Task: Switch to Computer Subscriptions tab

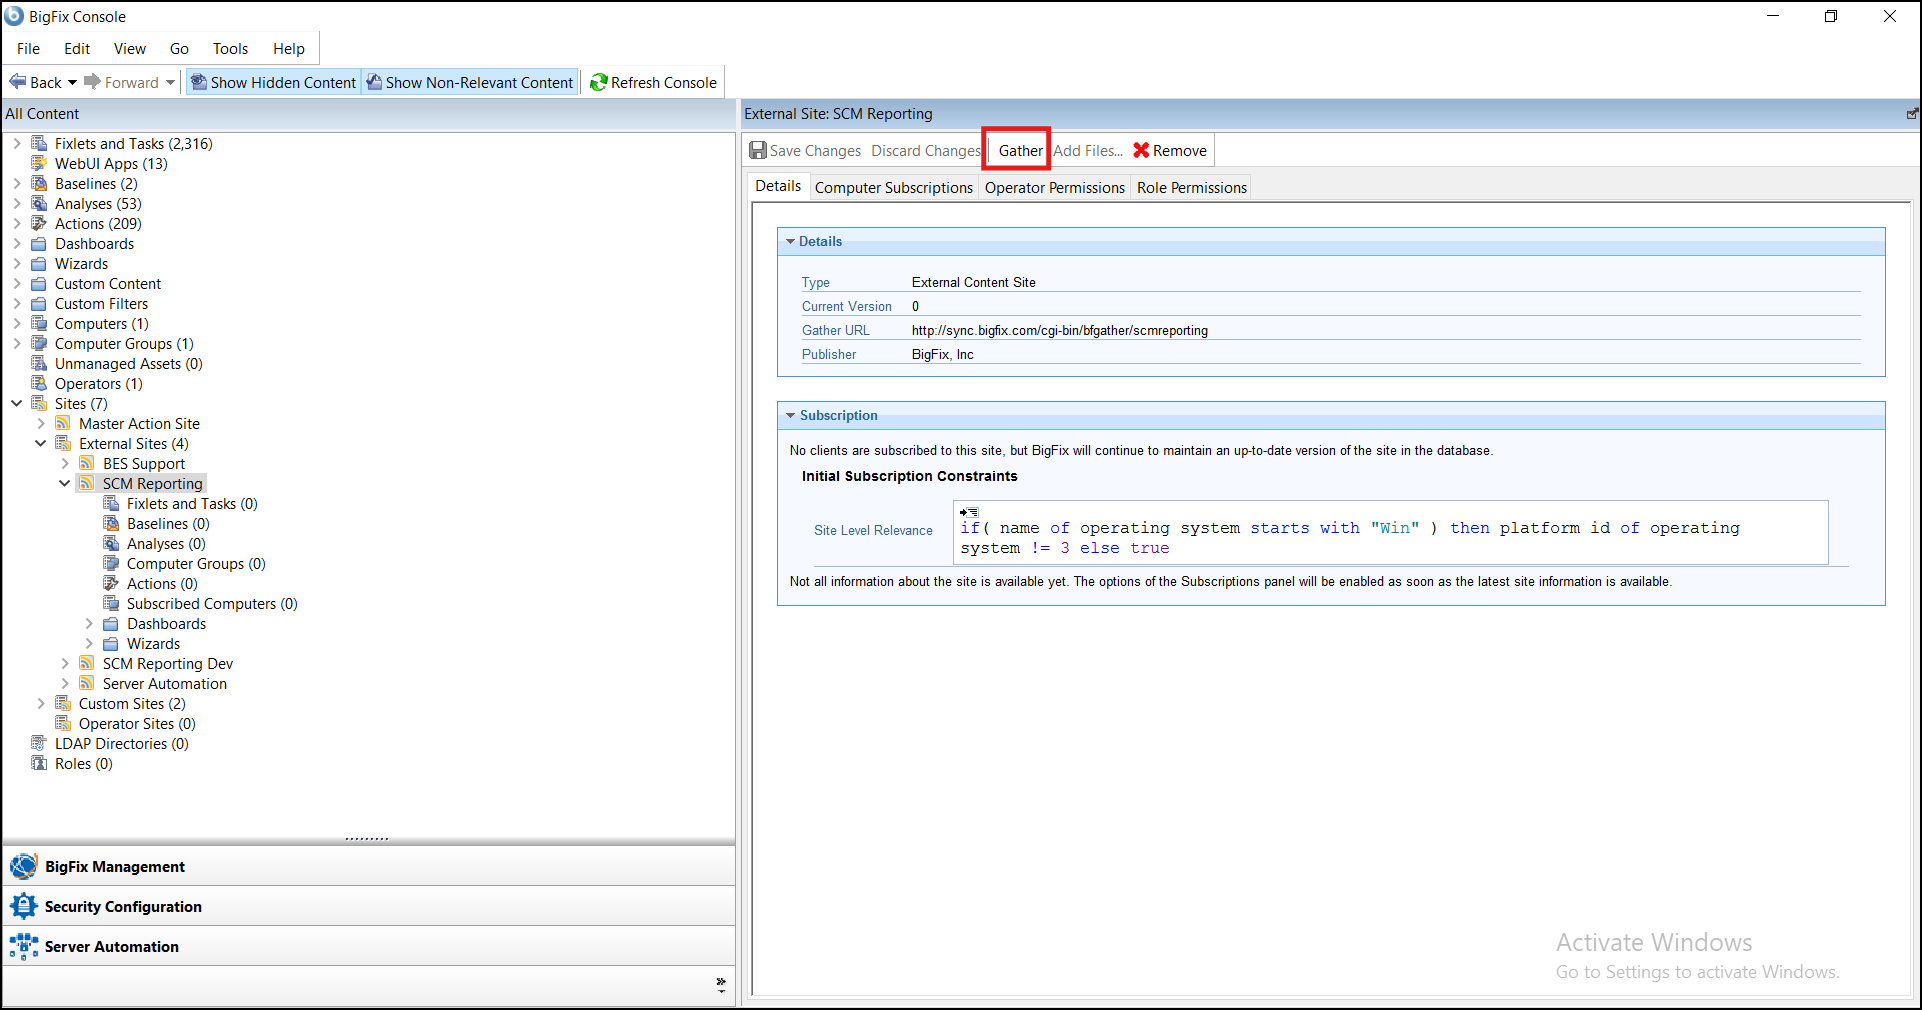Action: pyautogui.click(x=893, y=188)
